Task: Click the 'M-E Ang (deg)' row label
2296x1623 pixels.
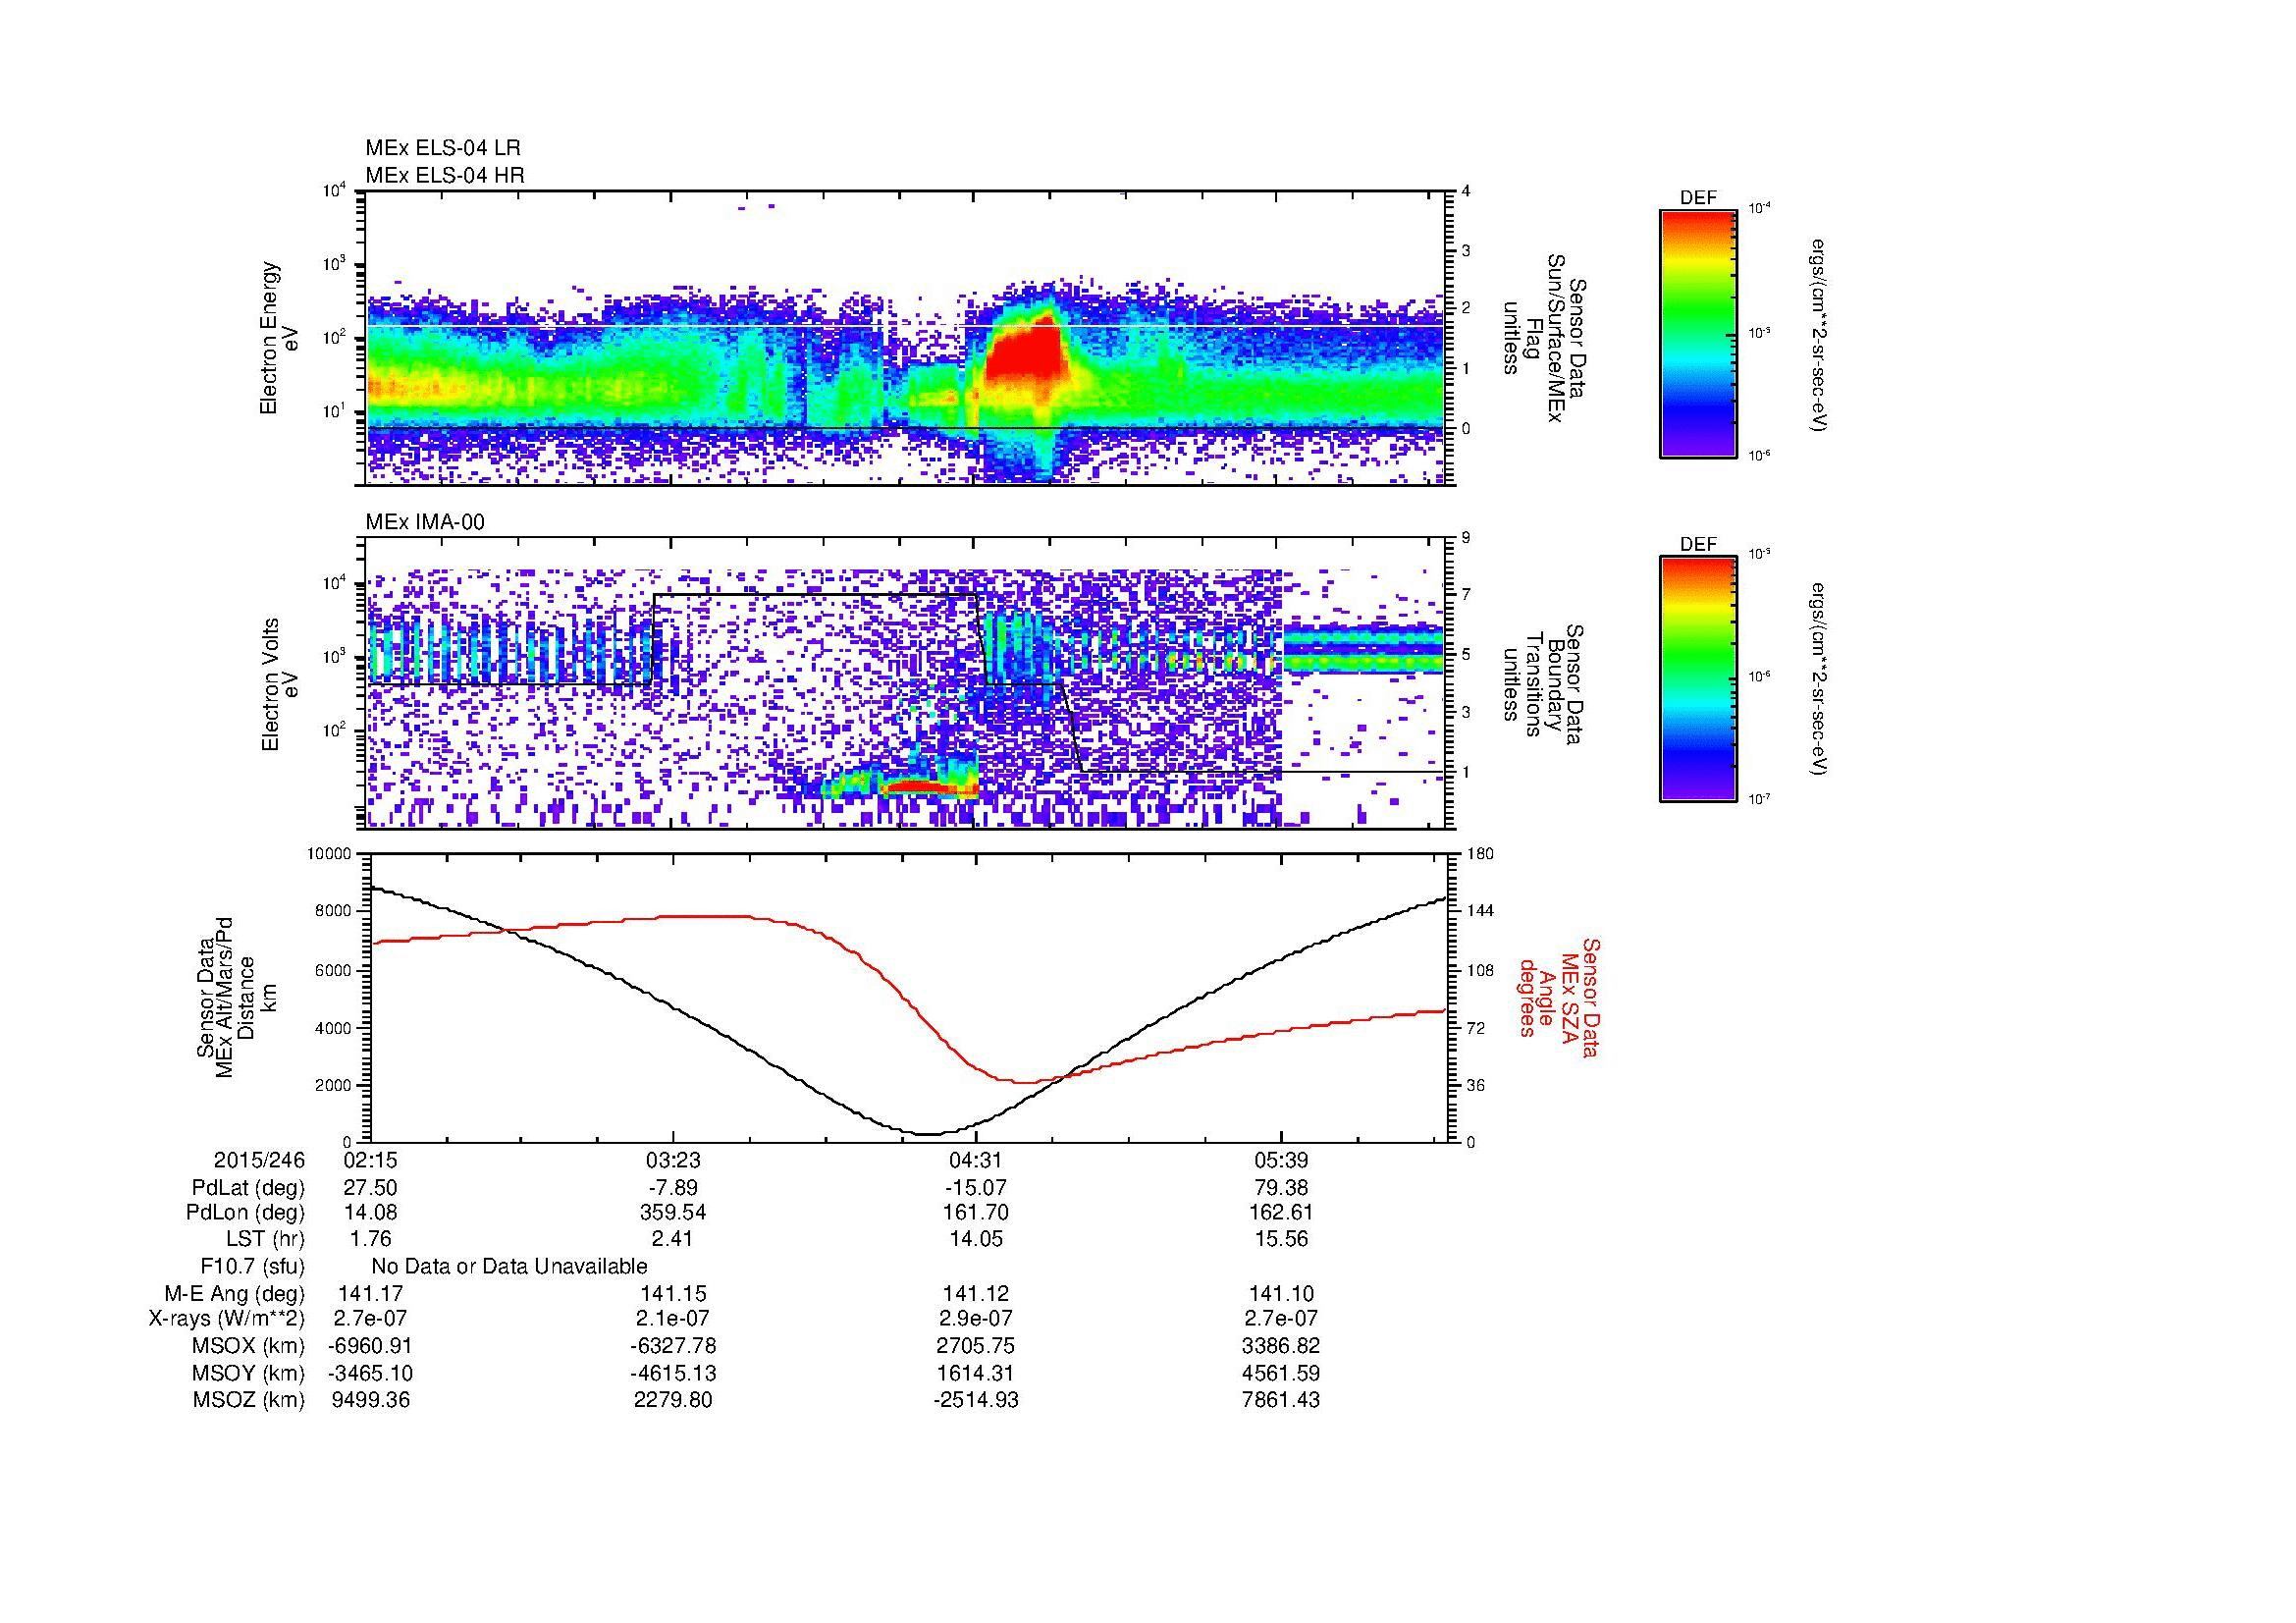Action: click(x=237, y=1293)
